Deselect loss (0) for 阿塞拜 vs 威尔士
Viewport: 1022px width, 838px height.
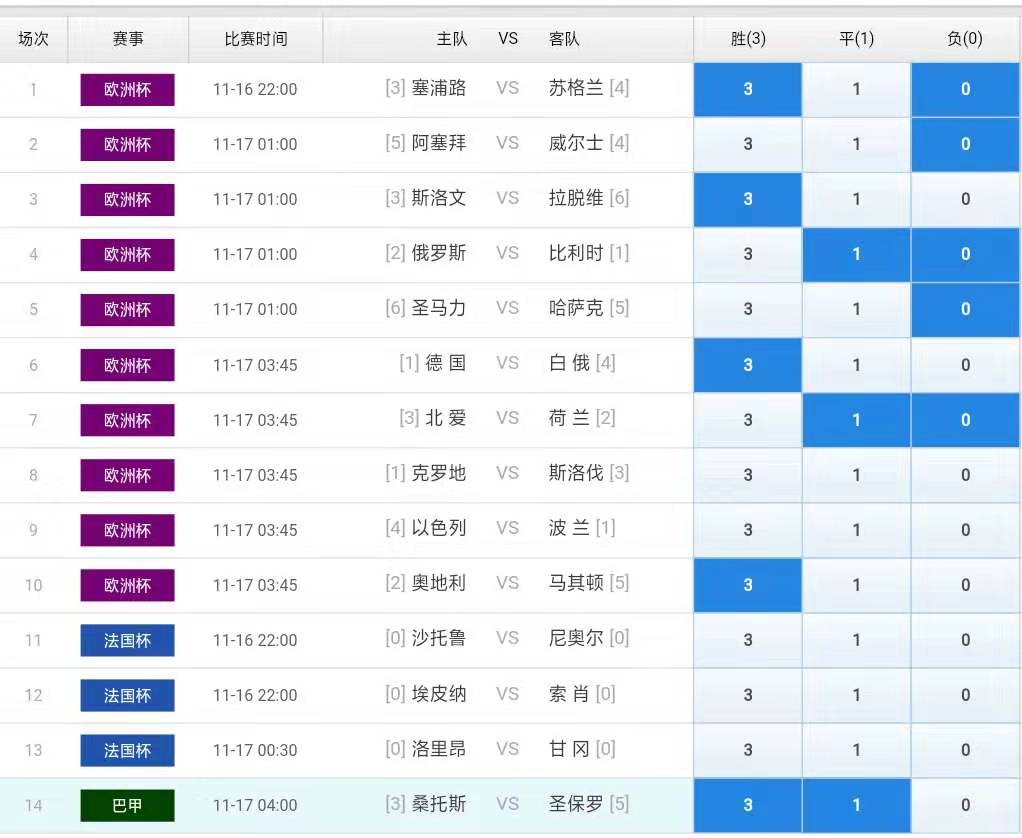965,144
